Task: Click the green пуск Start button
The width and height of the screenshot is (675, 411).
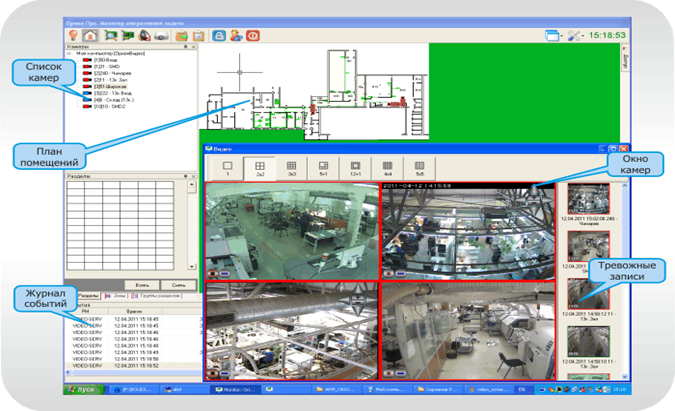Action: point(84,389)
